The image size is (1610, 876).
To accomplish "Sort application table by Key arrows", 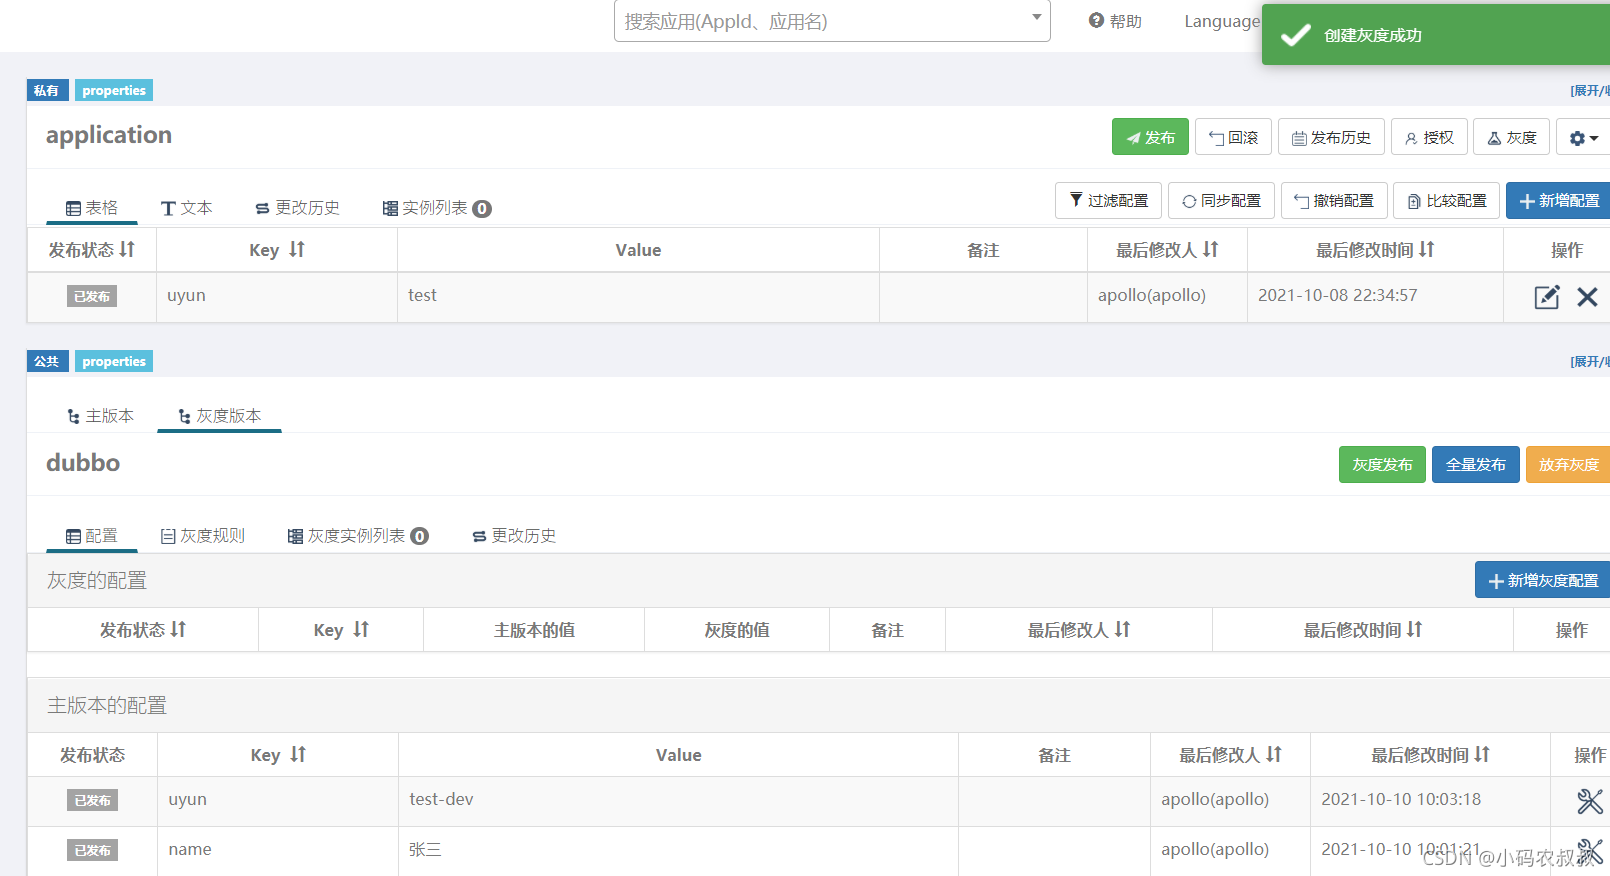I will 297,249.
